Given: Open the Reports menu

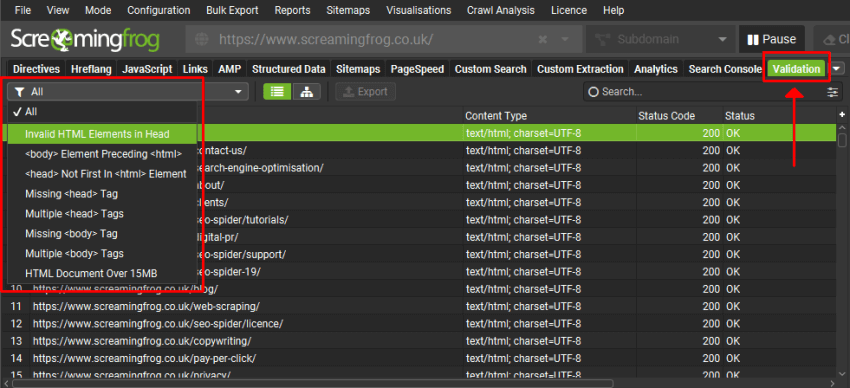Looking at the screenshot, I should (292, 10).
